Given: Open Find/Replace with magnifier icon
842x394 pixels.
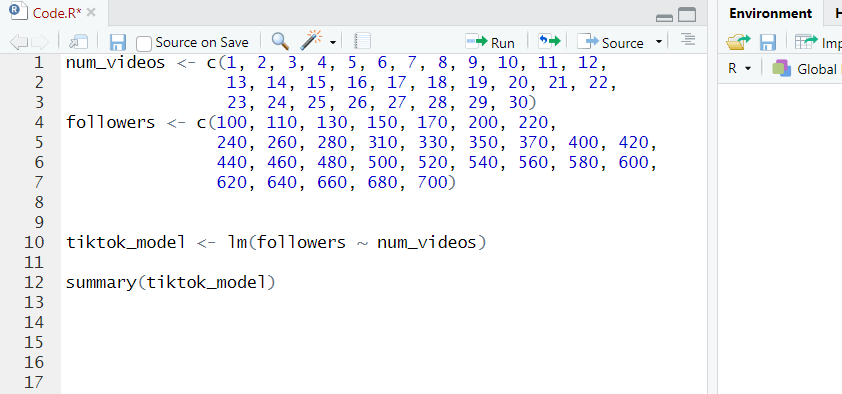Looking at the screenshot, I should click(x=280, y=41).
